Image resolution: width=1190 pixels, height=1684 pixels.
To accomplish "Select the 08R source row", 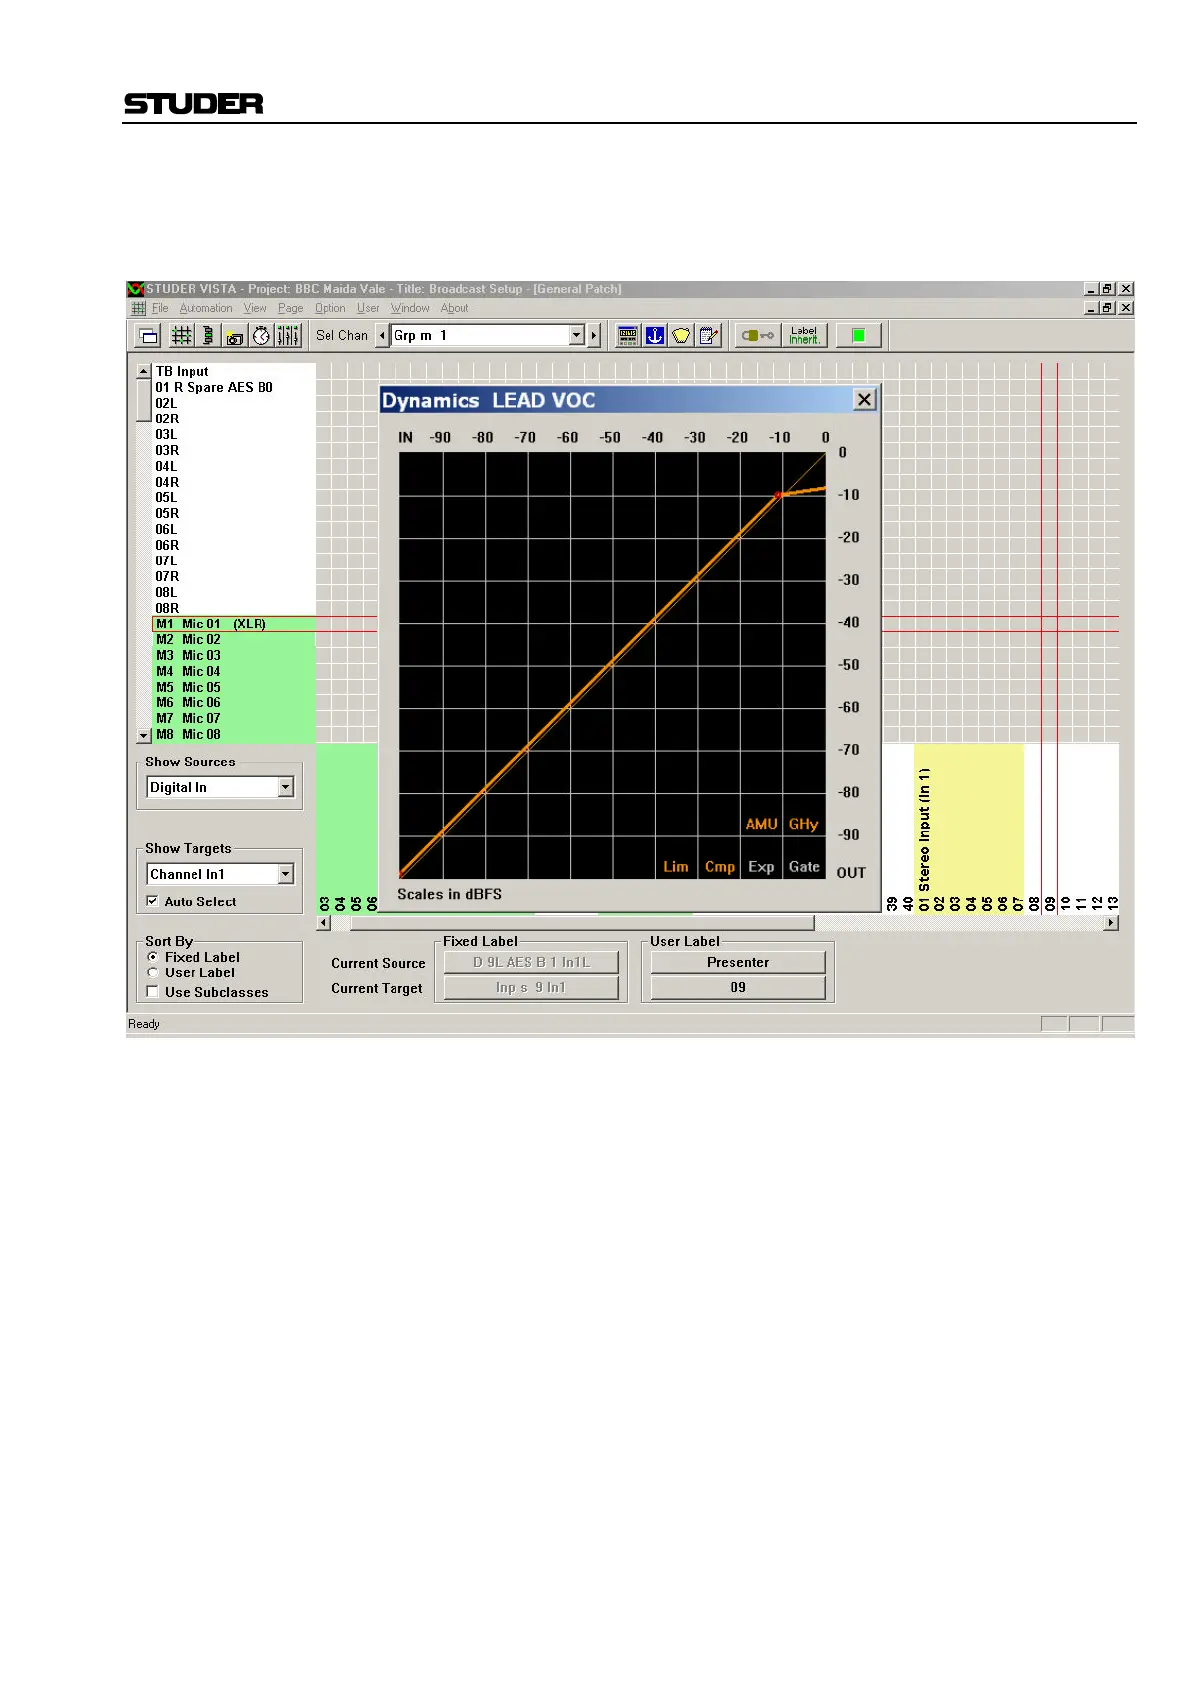I will 233,608.
